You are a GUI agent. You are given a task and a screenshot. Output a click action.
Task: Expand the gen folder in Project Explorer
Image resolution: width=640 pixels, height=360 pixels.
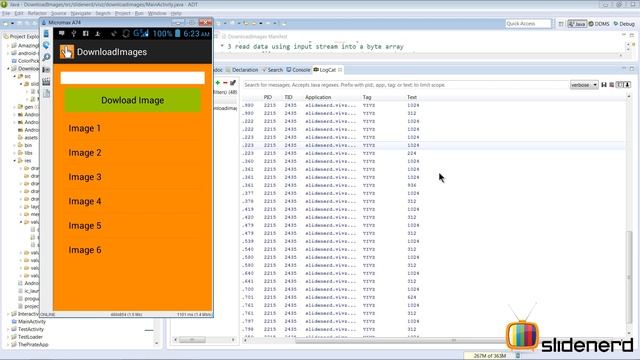pyautogui.click(x=14, y=107)
